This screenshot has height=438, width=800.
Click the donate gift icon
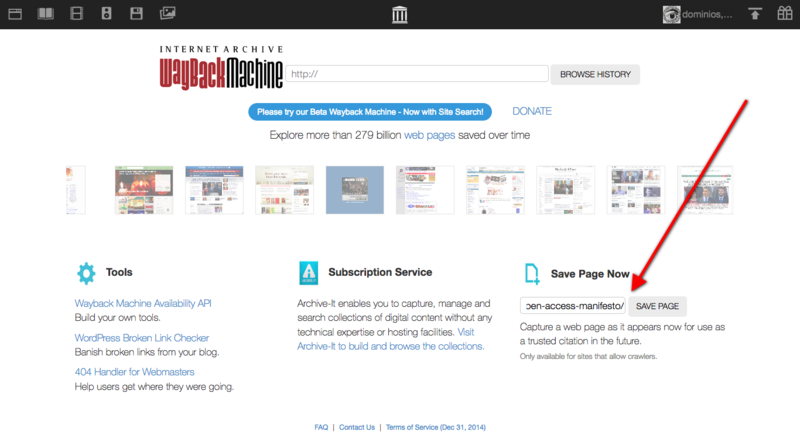tap(785, 13)
